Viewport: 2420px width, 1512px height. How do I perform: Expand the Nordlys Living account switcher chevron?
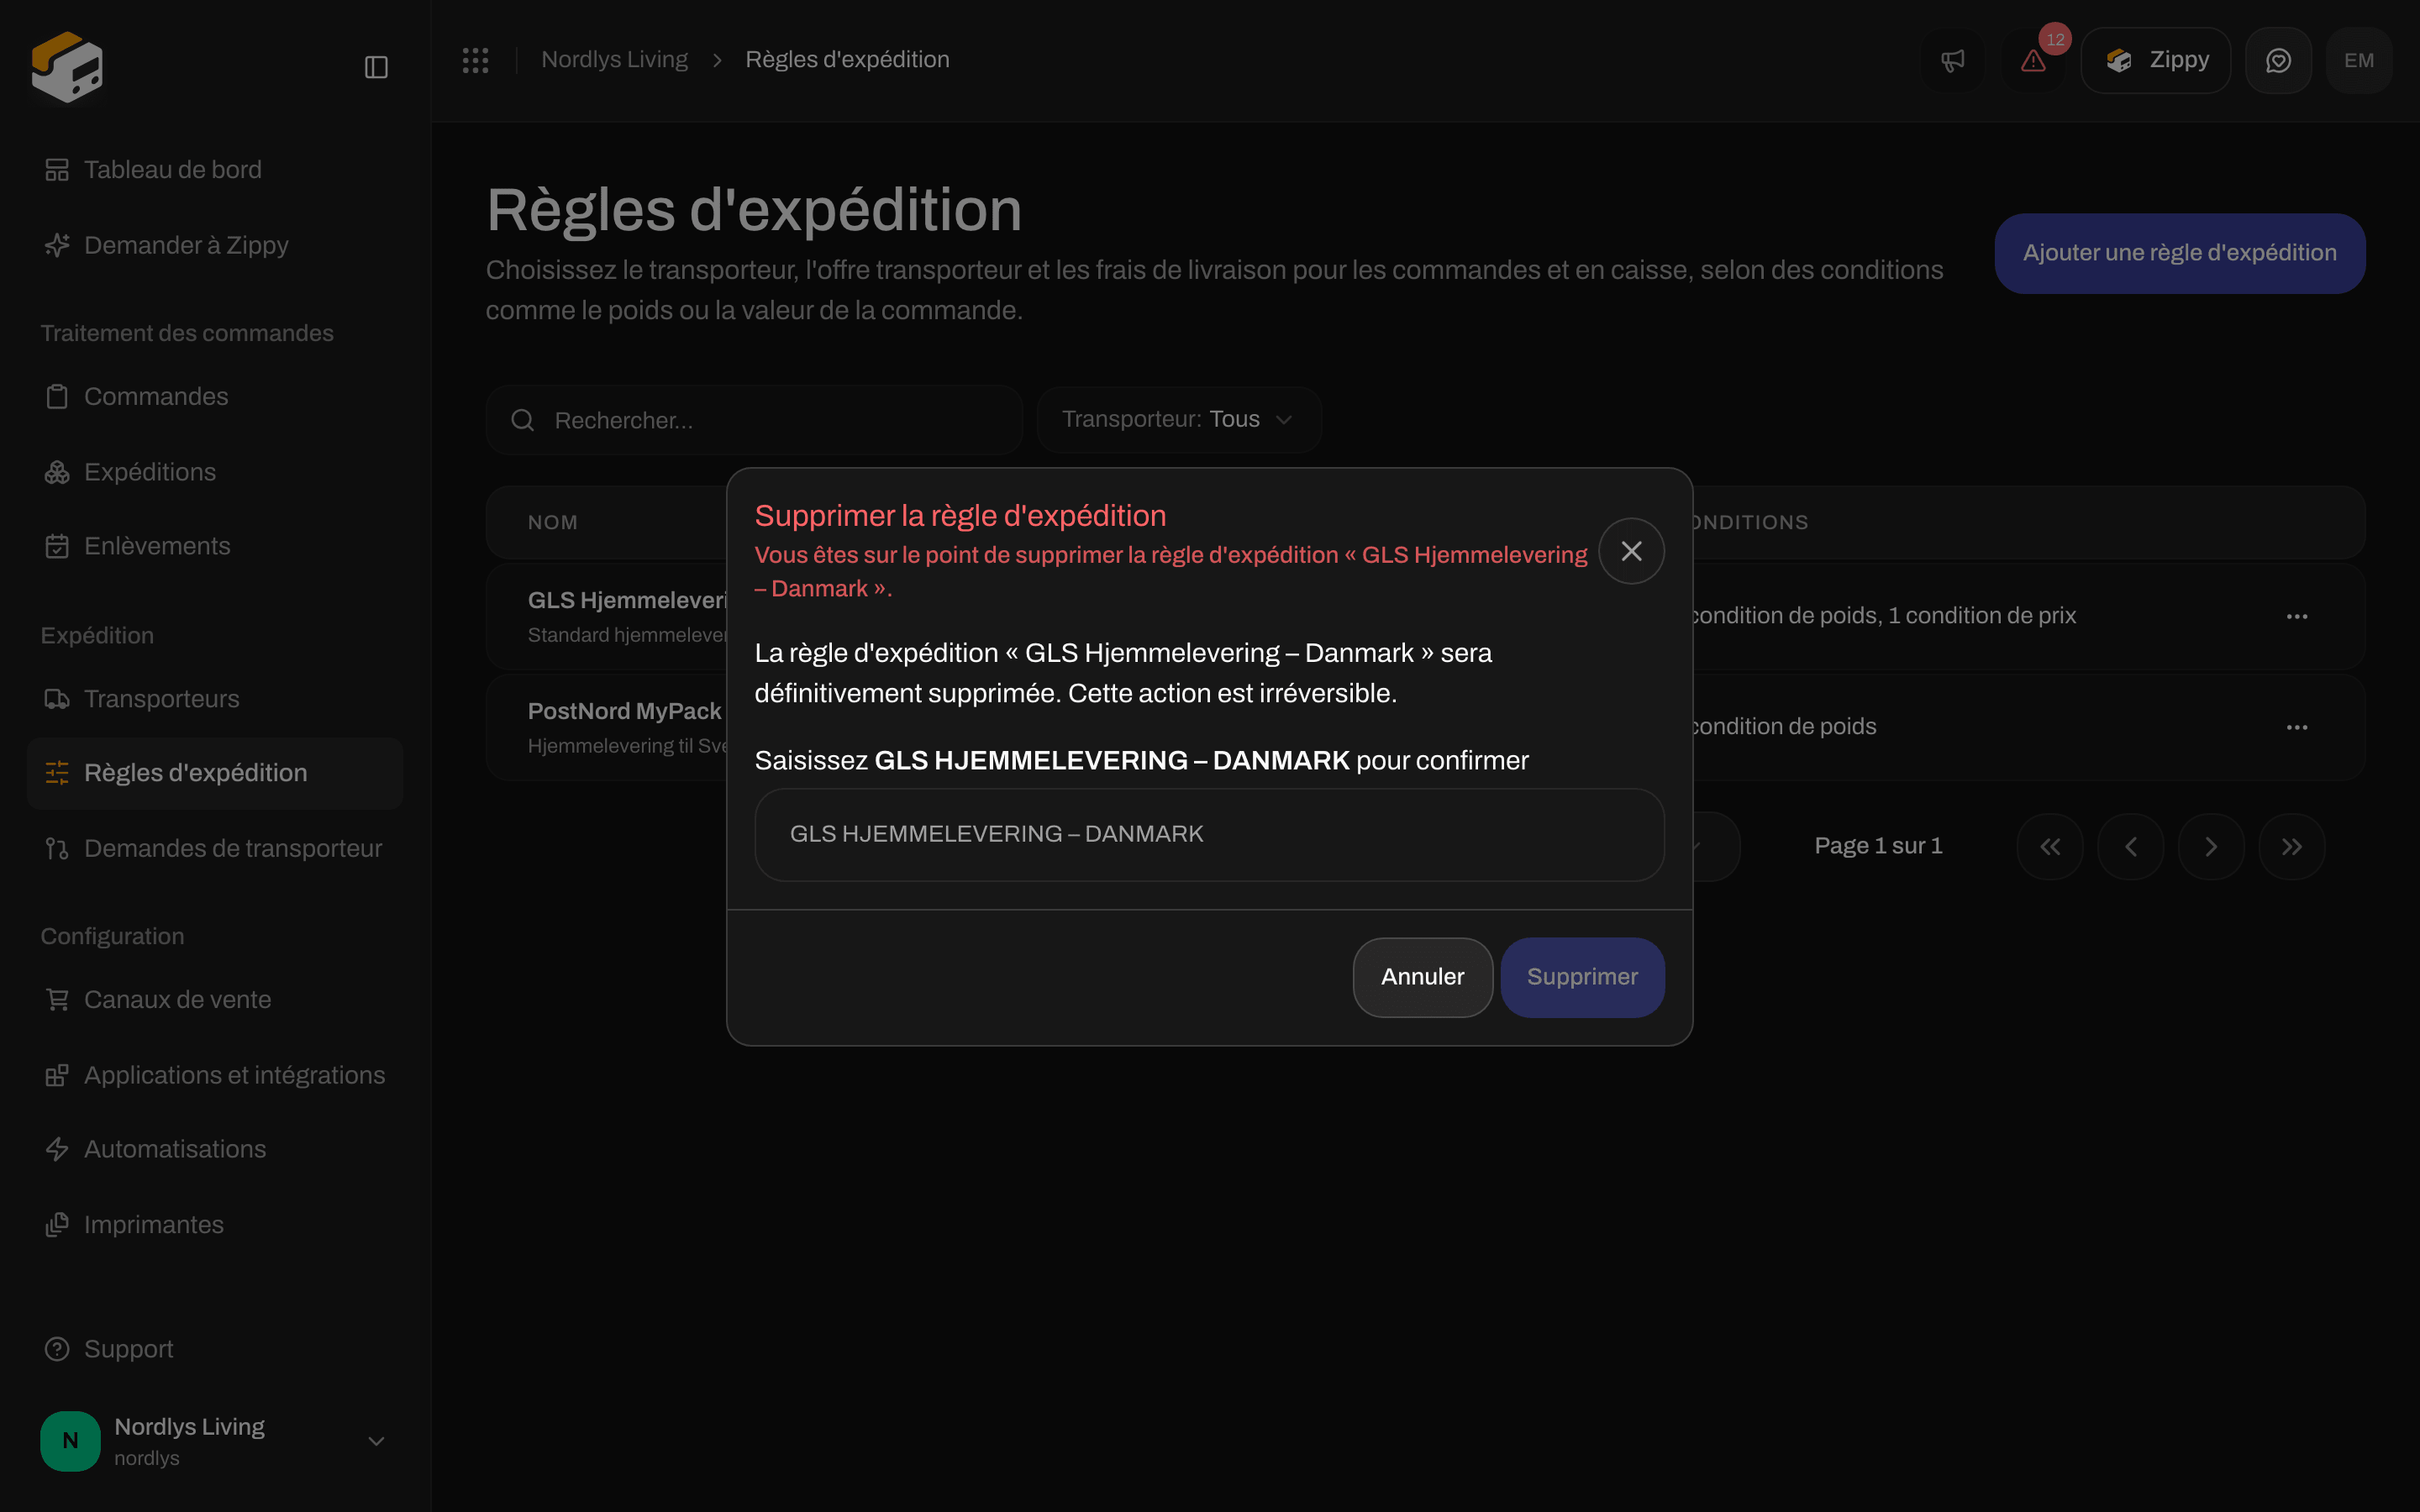click(376, 1440)
